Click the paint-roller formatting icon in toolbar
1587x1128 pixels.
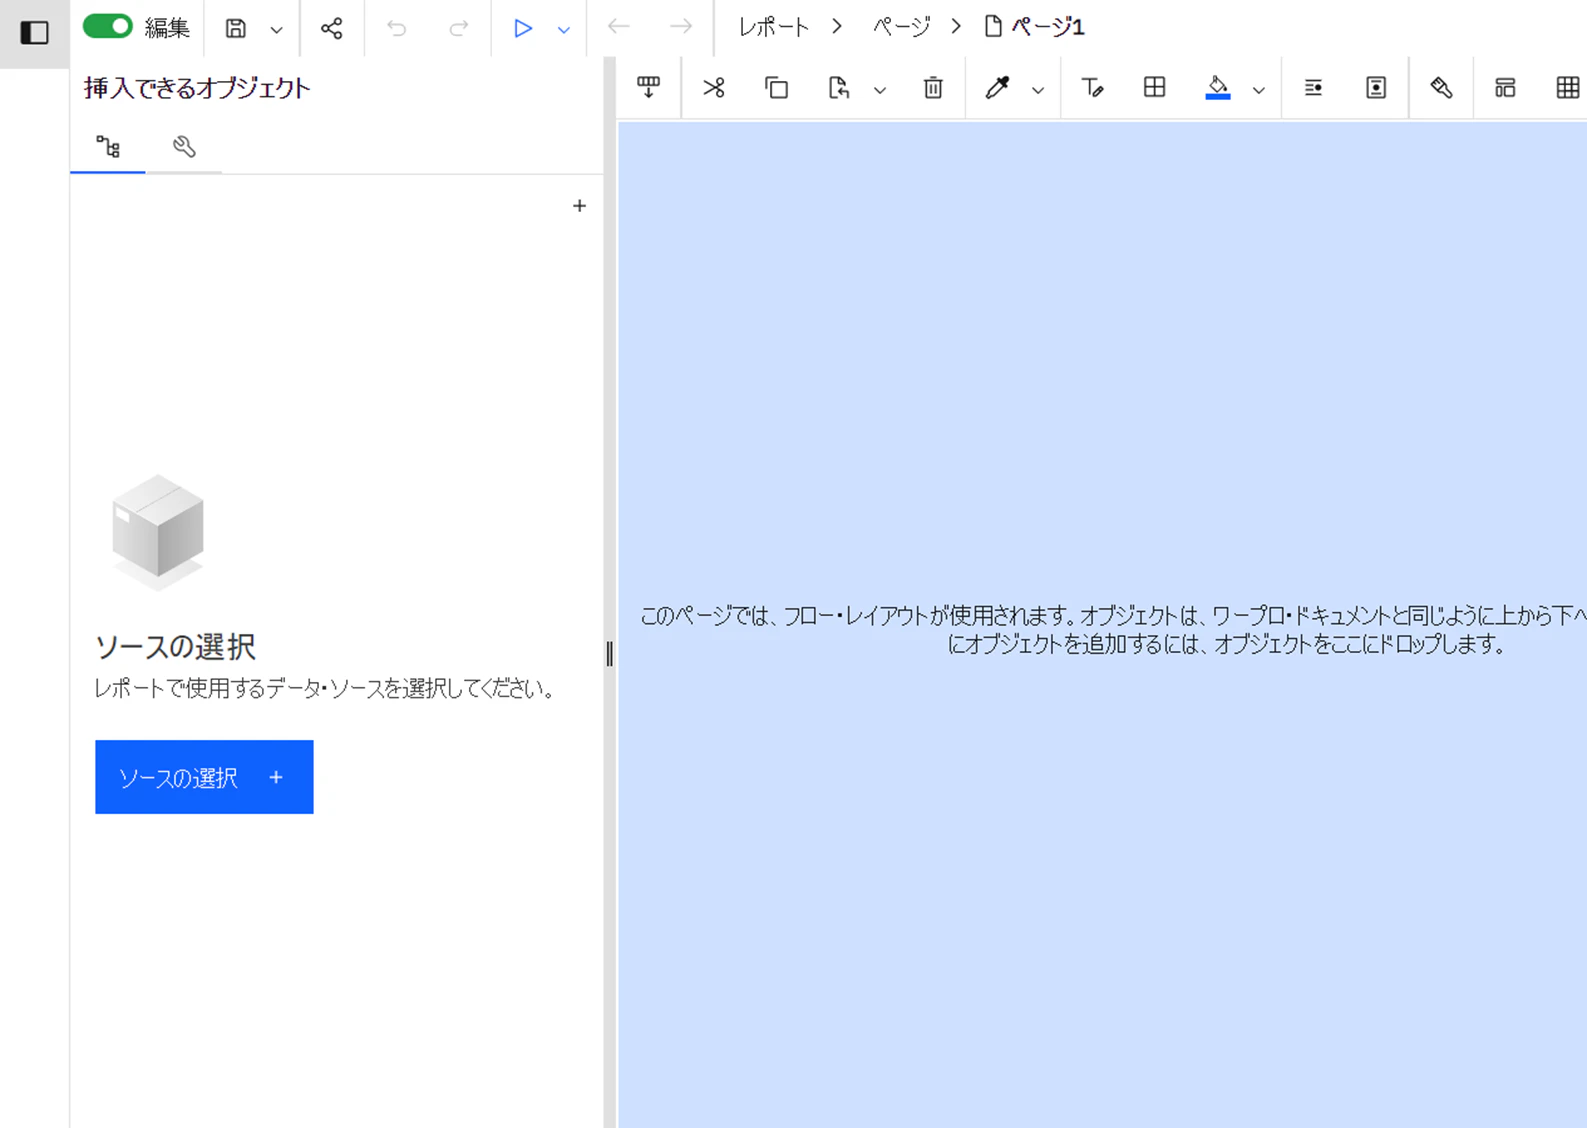point(1441,88)
